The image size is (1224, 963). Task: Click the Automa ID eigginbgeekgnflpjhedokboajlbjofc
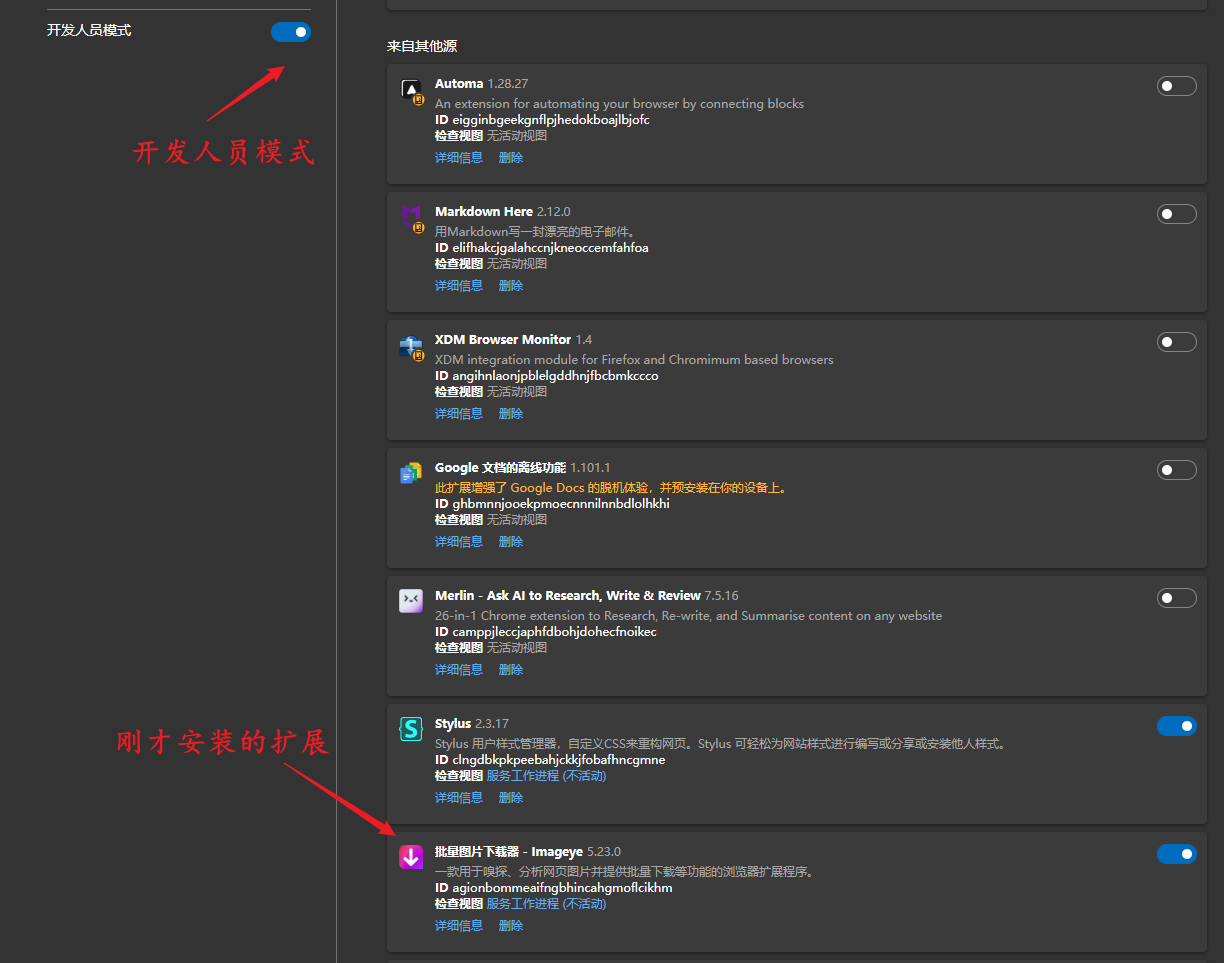point(542,120)
